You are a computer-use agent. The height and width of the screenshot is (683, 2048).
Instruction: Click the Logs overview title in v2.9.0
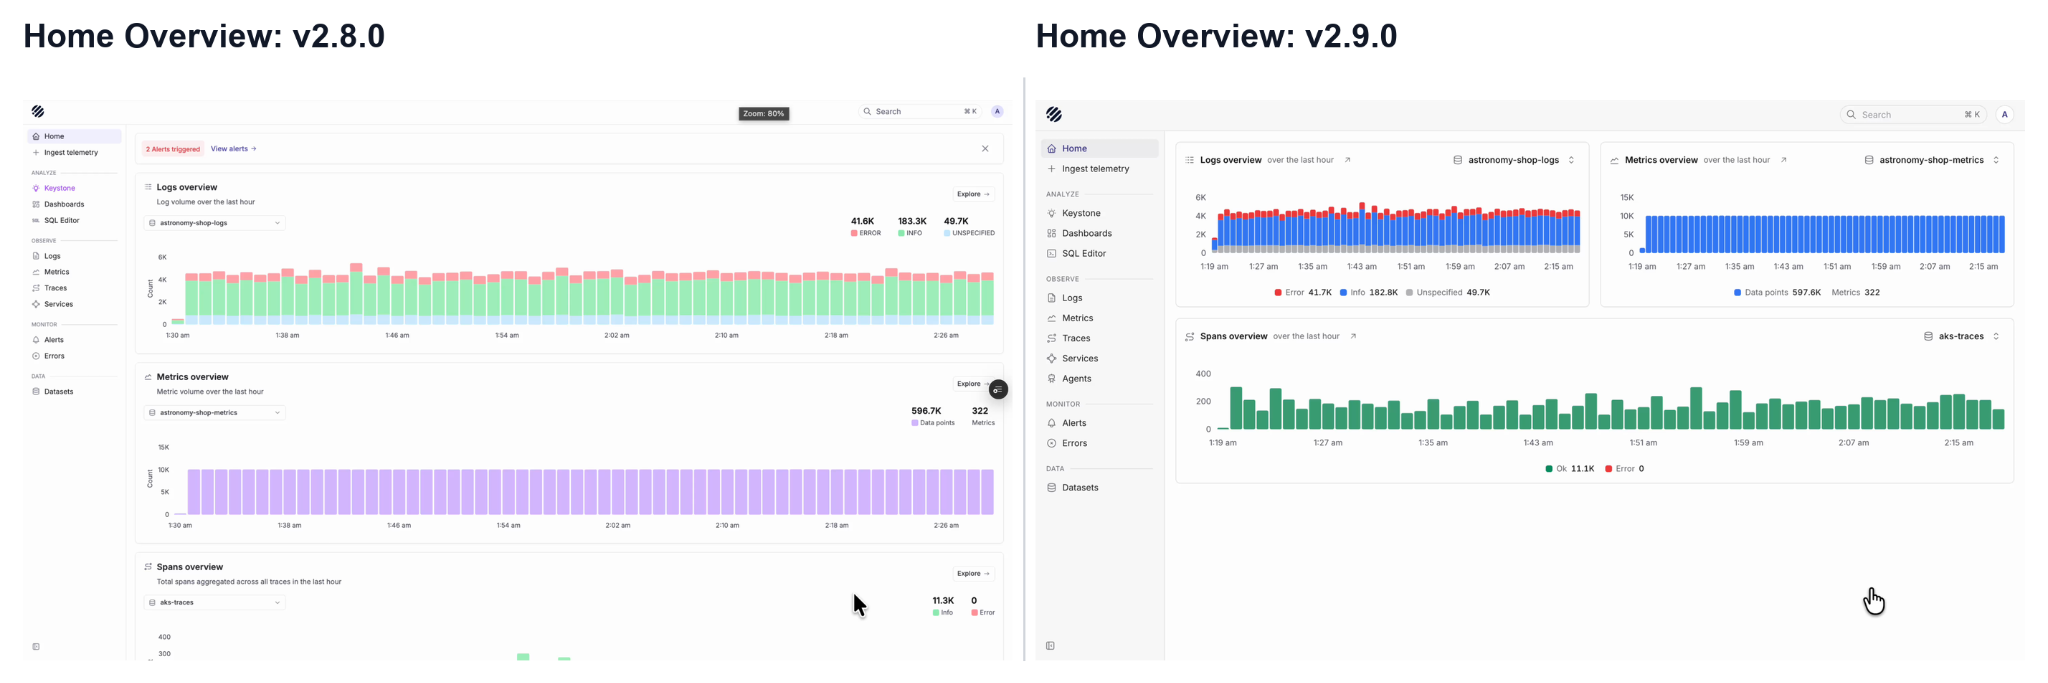pyautogui.click(x=1230, y=160)
